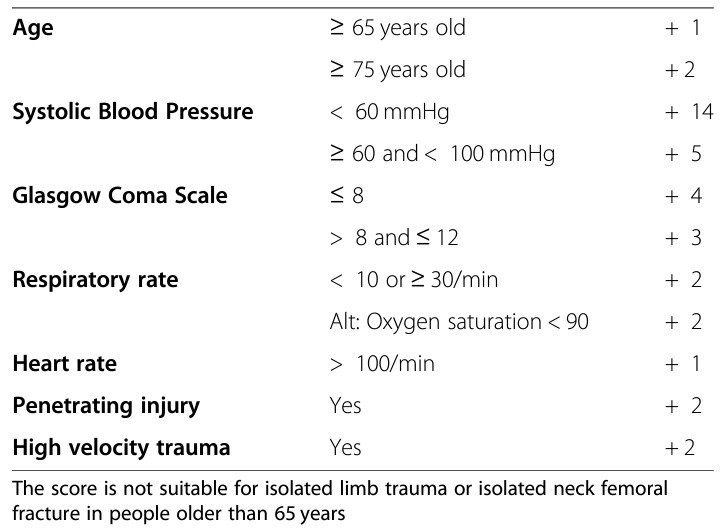Image resolution: width=722 pixels, height=532 pixels.
Task: Select 'Alt: Oxygen saturation < 90' text
Action: (459, 322)
